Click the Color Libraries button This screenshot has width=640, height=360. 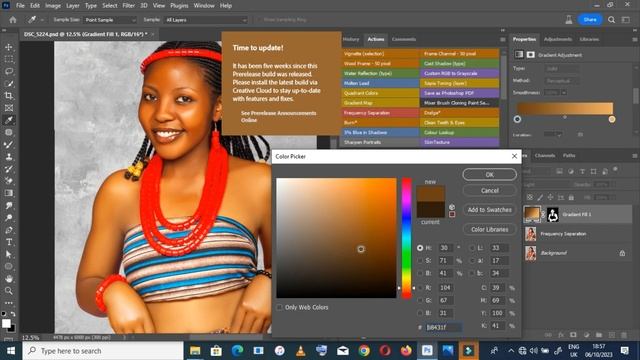[x=489, y=229]
